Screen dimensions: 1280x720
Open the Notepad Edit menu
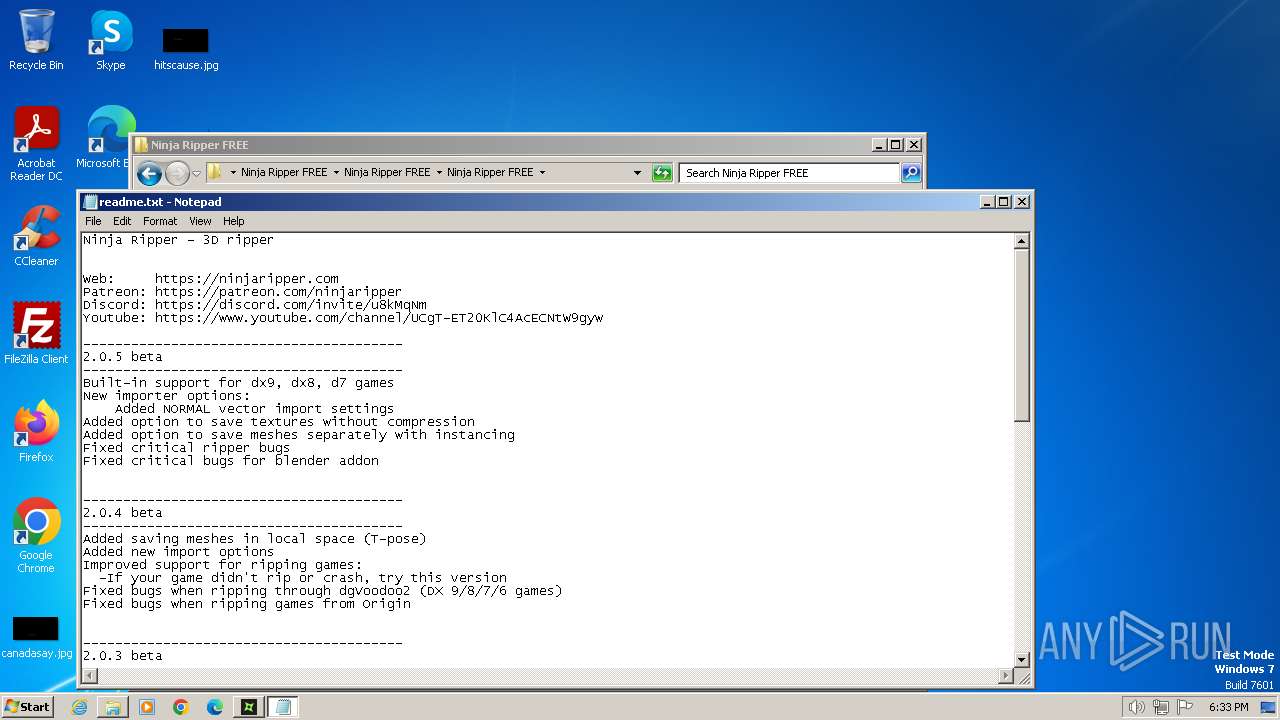tap(122, 221)
